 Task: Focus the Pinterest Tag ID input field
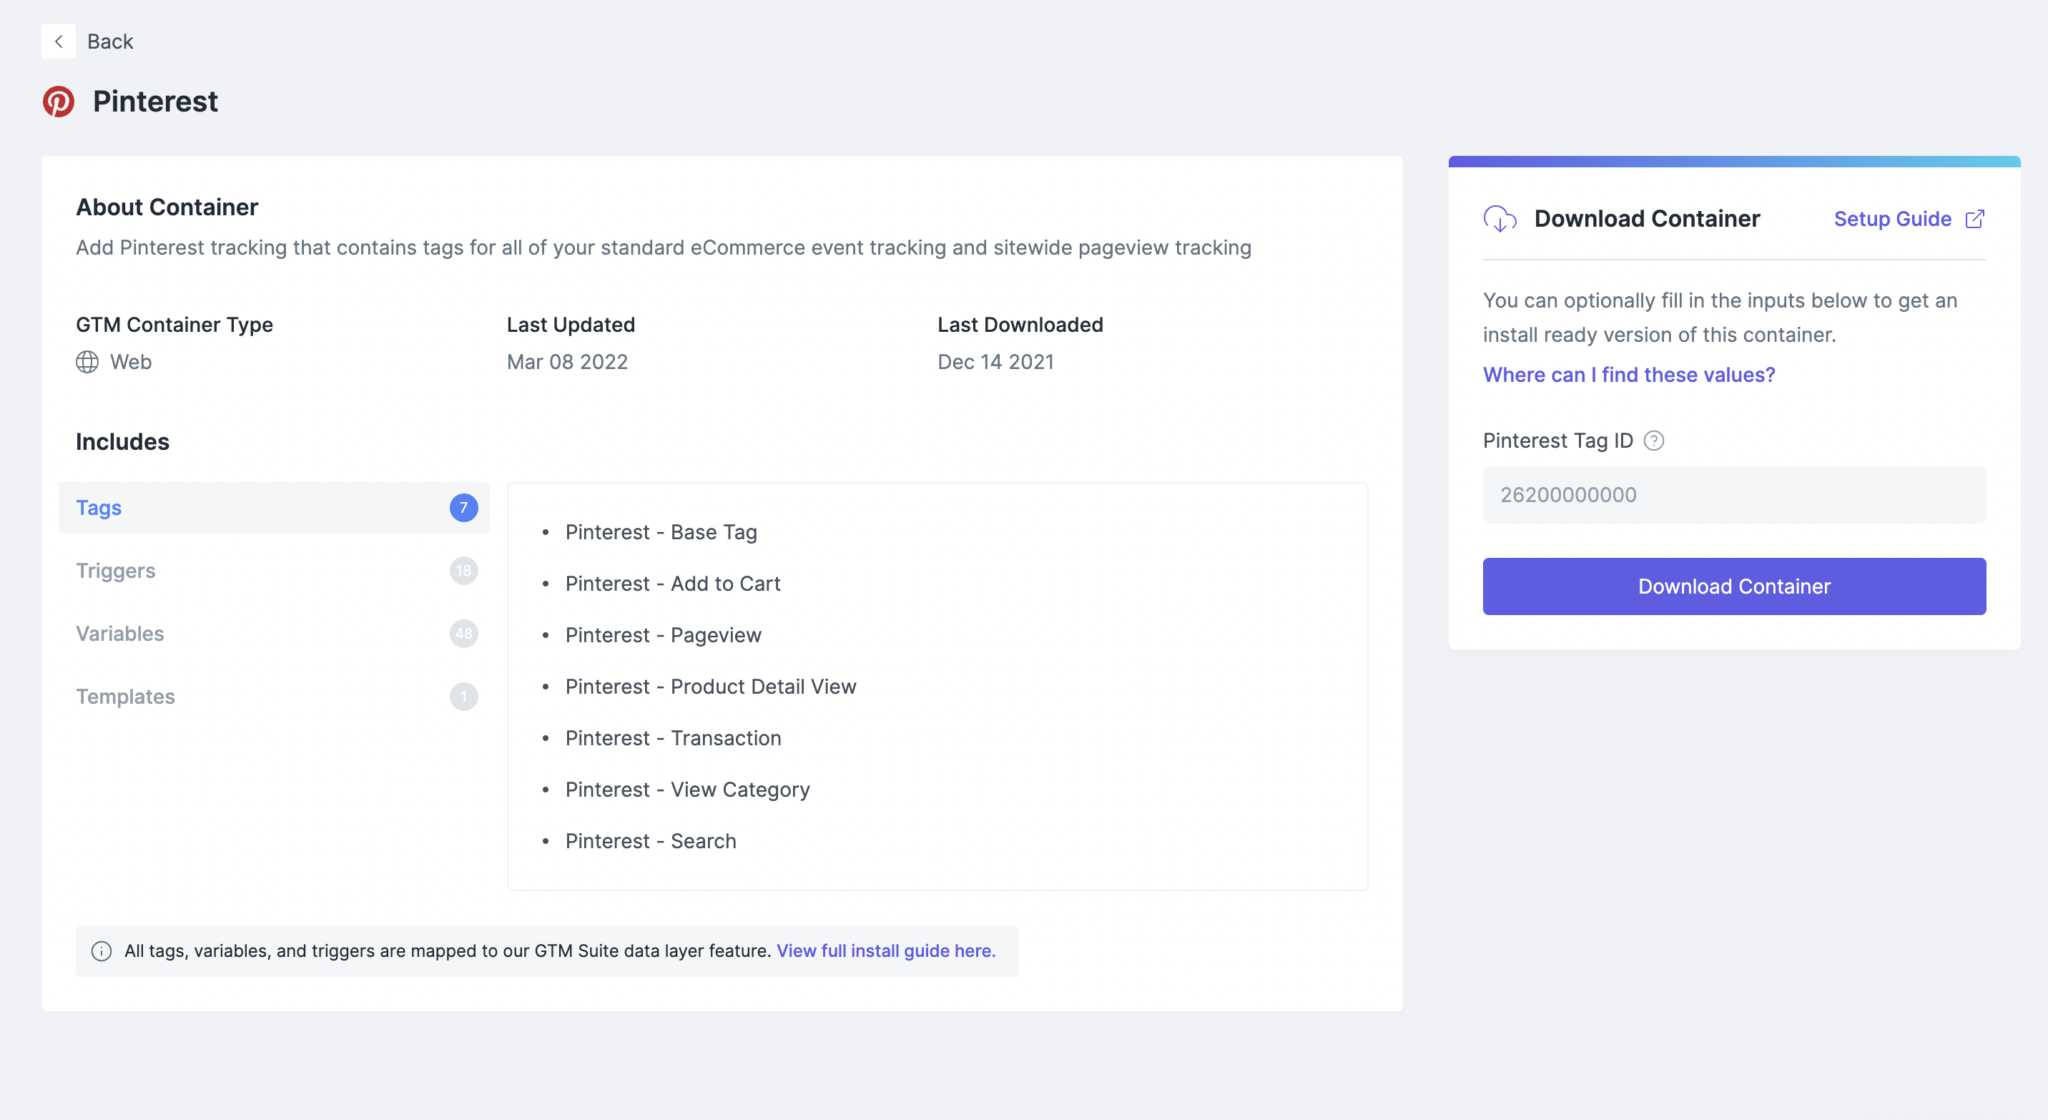click(1734, 495)
